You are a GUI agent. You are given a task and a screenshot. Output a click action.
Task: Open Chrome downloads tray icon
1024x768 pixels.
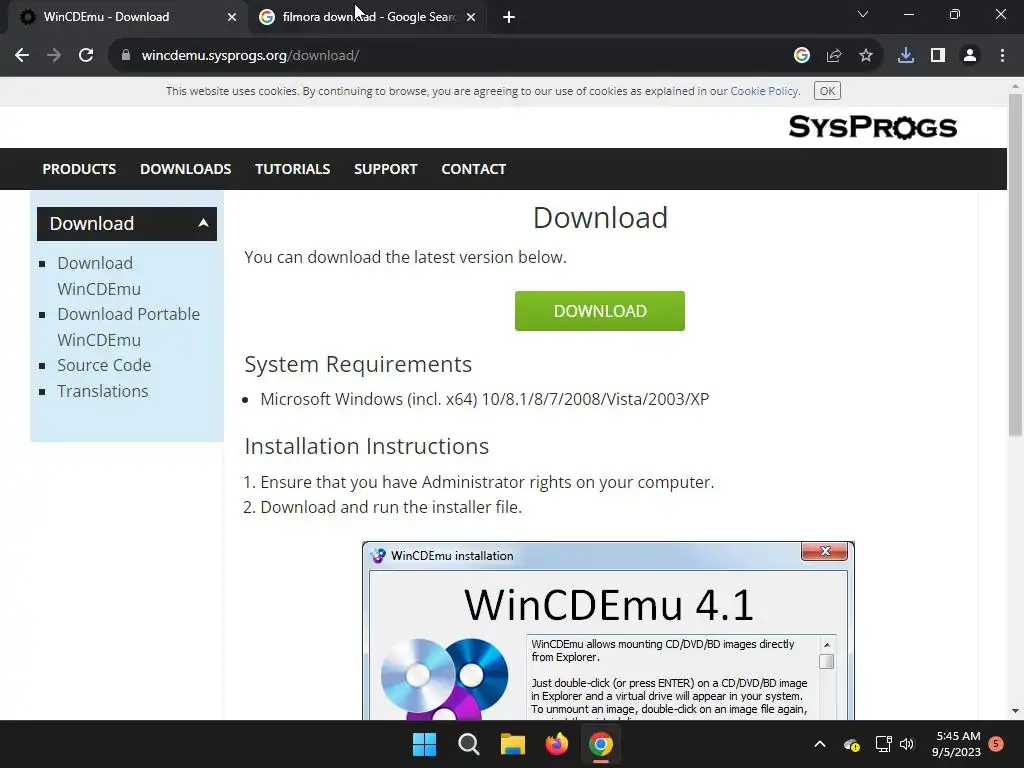[906, 56]
